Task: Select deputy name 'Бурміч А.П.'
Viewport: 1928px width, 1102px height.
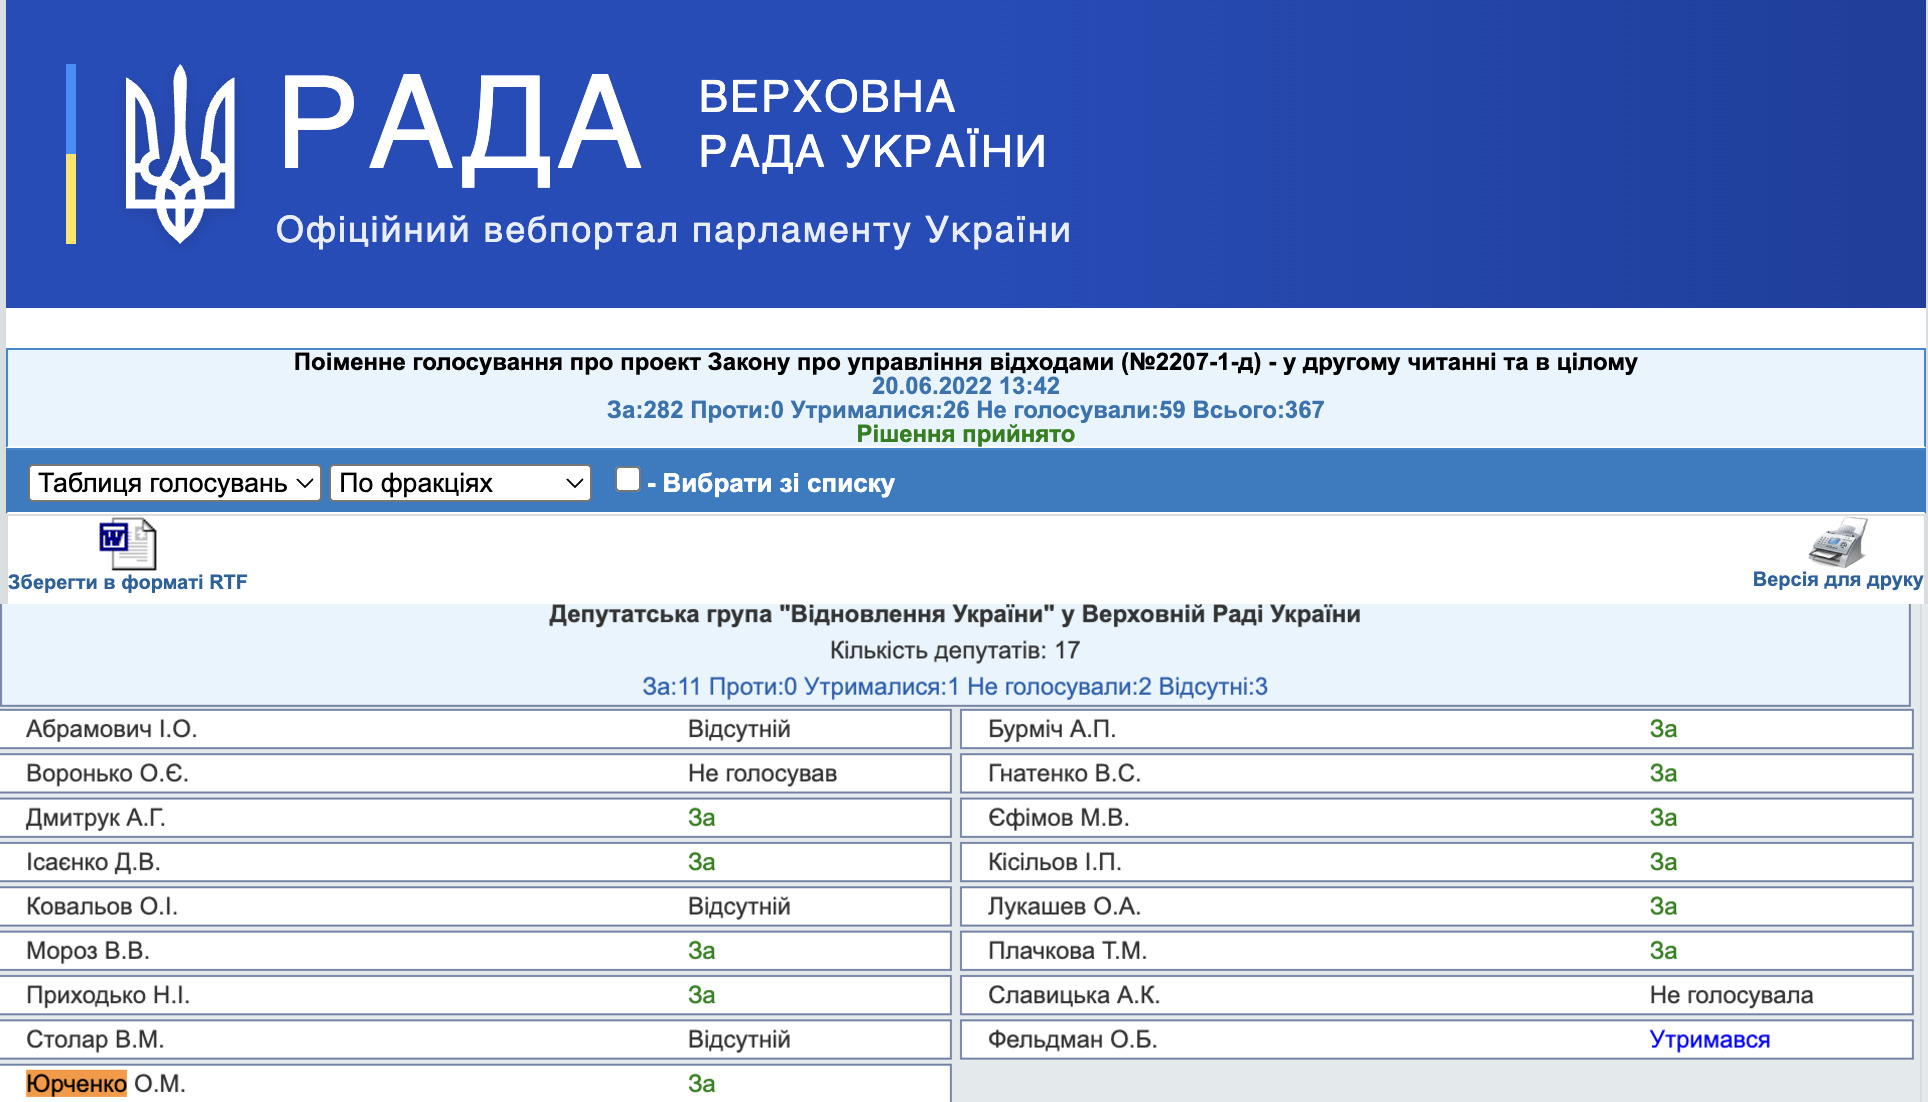Action: 1052,729
